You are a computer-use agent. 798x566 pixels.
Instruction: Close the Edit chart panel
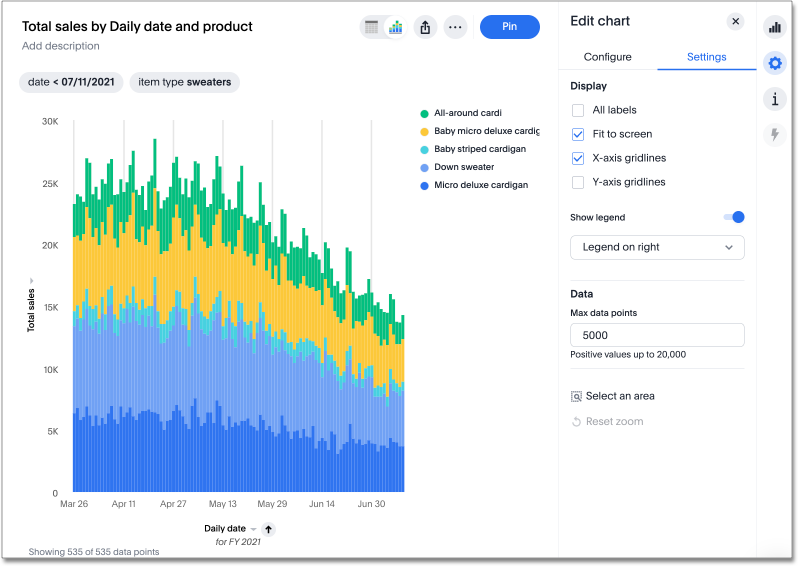(735, 21)
